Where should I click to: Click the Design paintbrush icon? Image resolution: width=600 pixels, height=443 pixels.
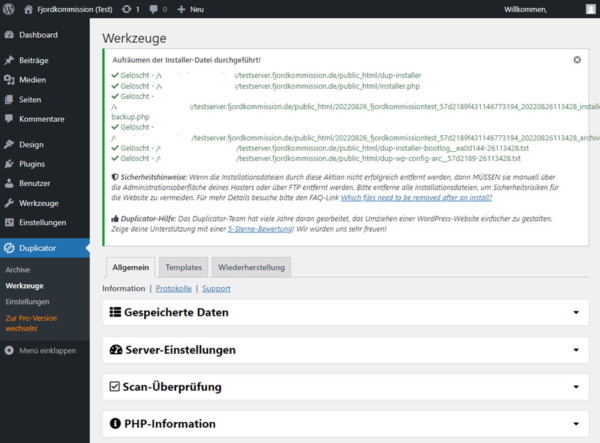[x=9, y=144]
